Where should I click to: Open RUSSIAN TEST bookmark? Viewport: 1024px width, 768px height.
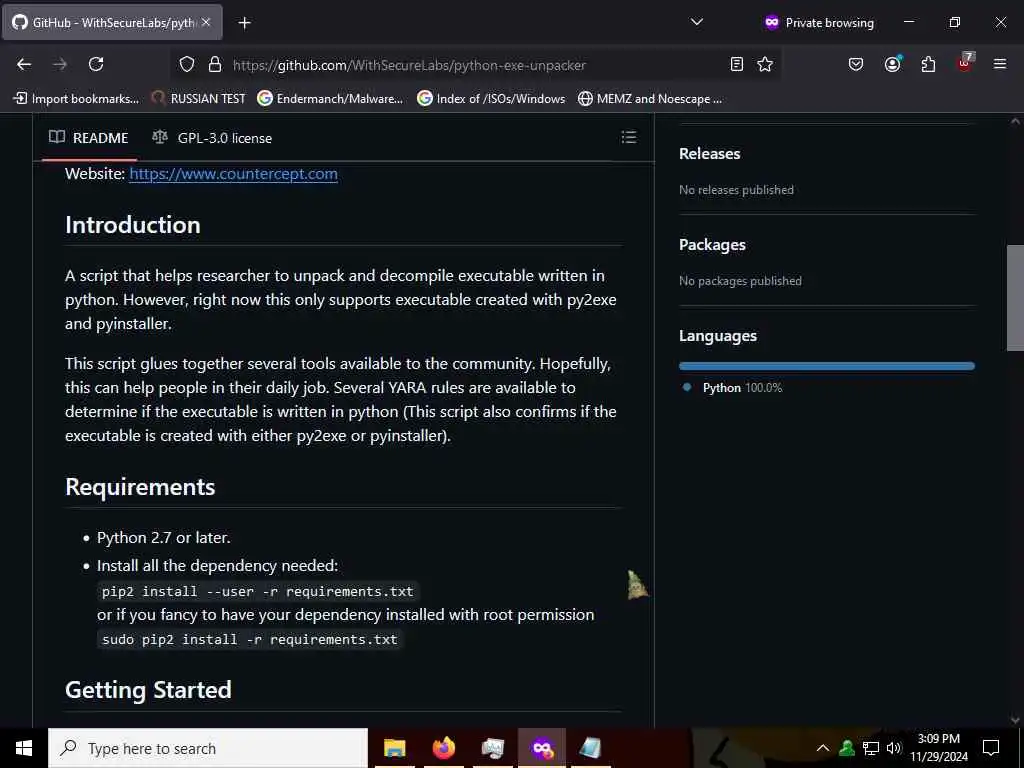(x=199, y=99)
